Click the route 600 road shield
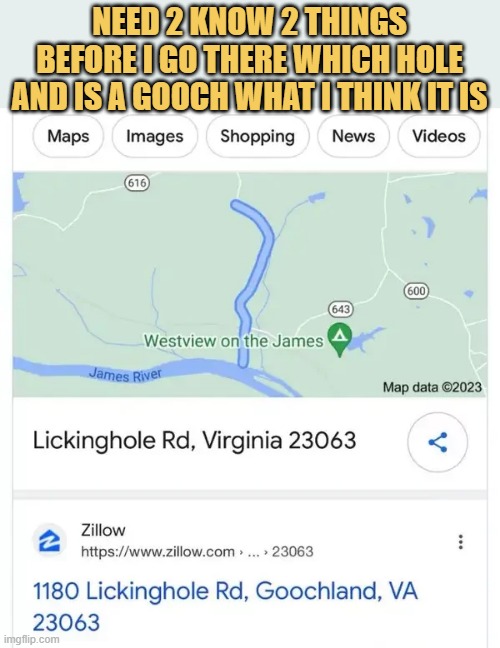This screenshot has height=648, width=500. point(416,291)
